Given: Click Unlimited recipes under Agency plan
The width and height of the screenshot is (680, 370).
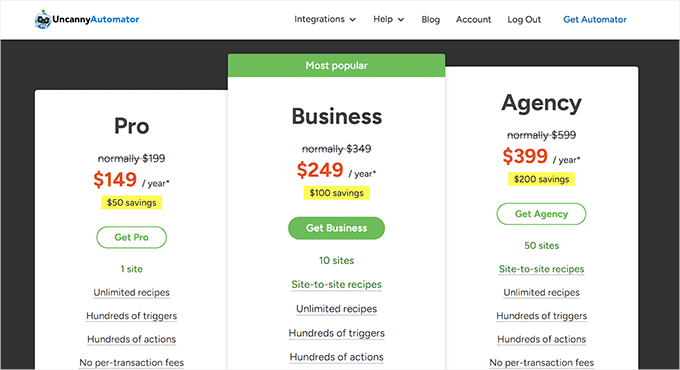Looking at the screenshot, I should coord(541,292).
